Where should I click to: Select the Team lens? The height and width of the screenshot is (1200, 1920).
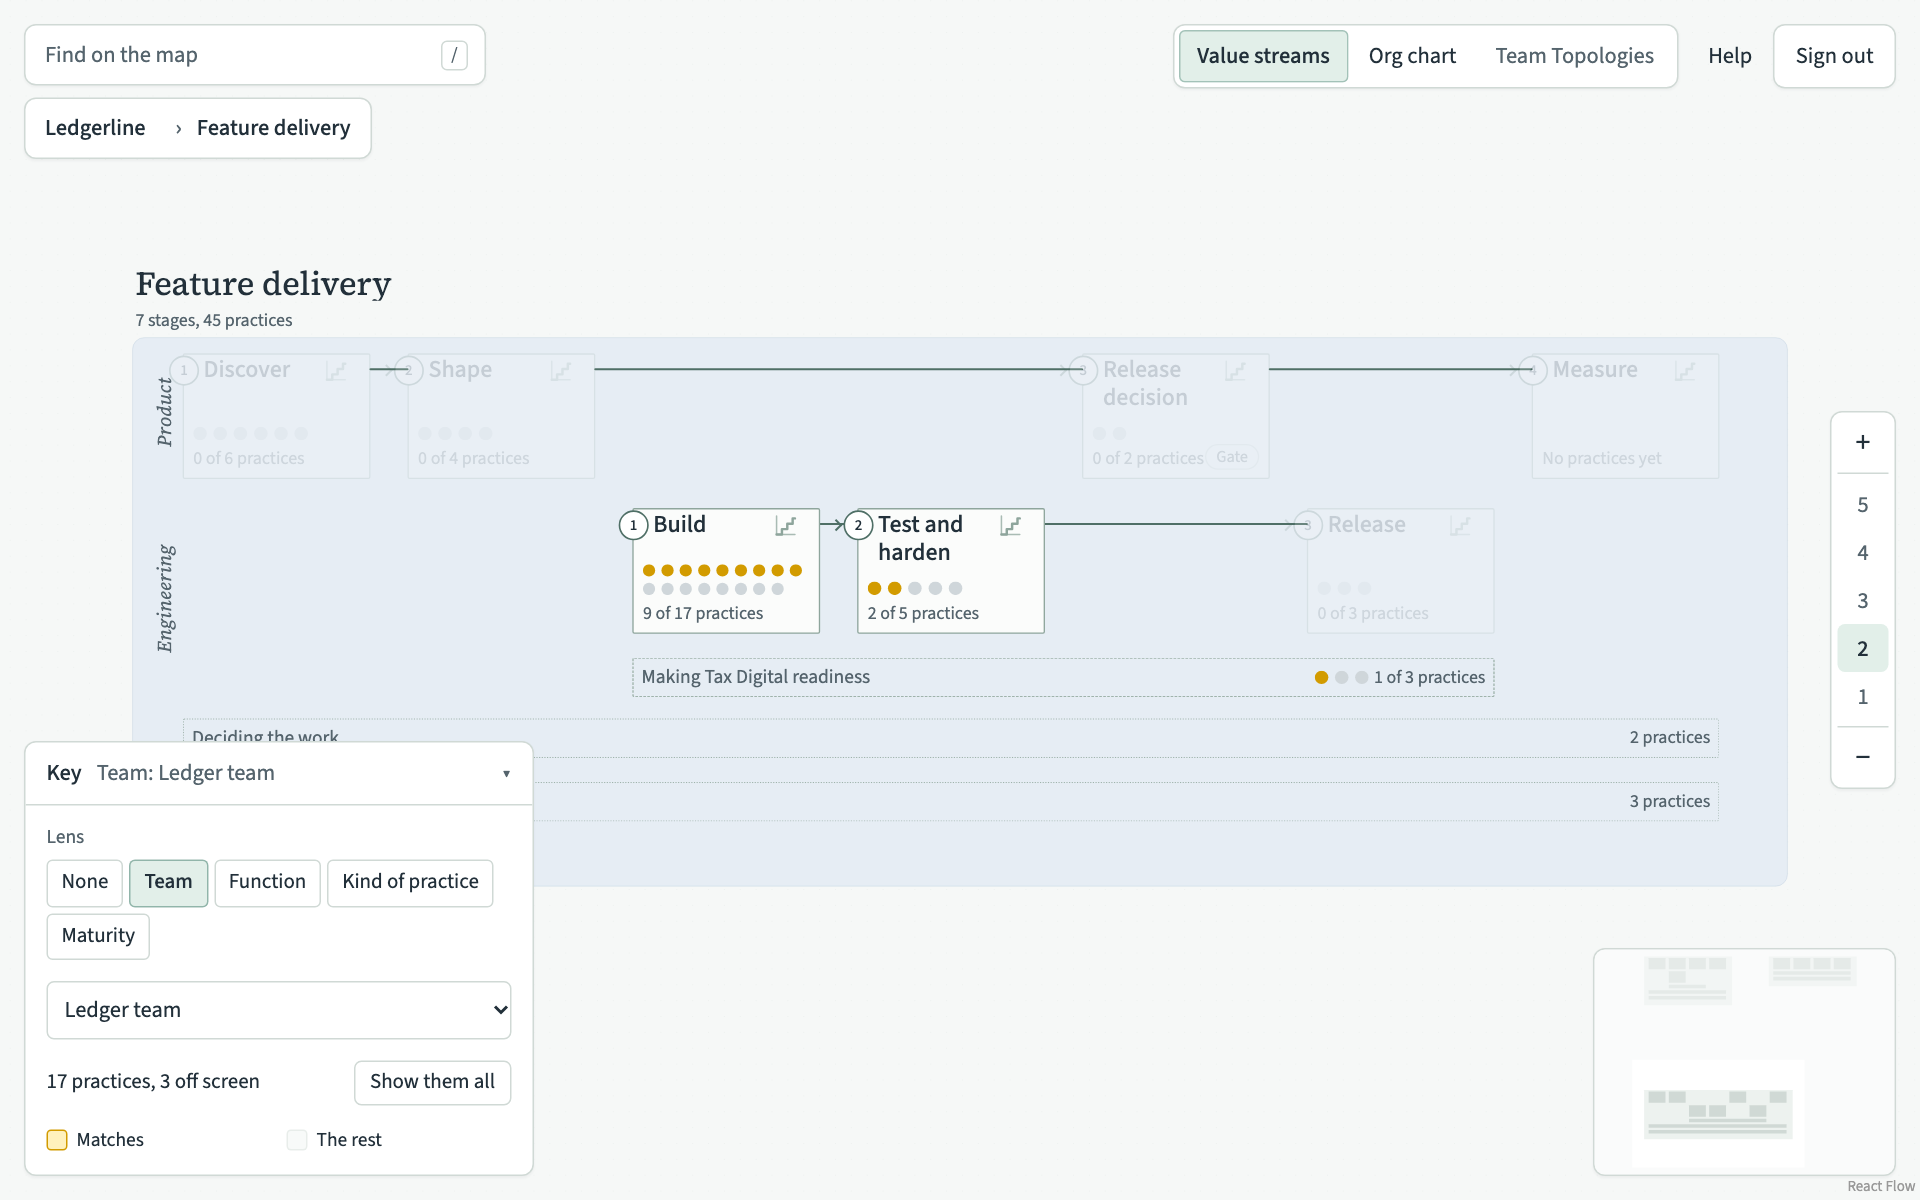pos(168,882)
